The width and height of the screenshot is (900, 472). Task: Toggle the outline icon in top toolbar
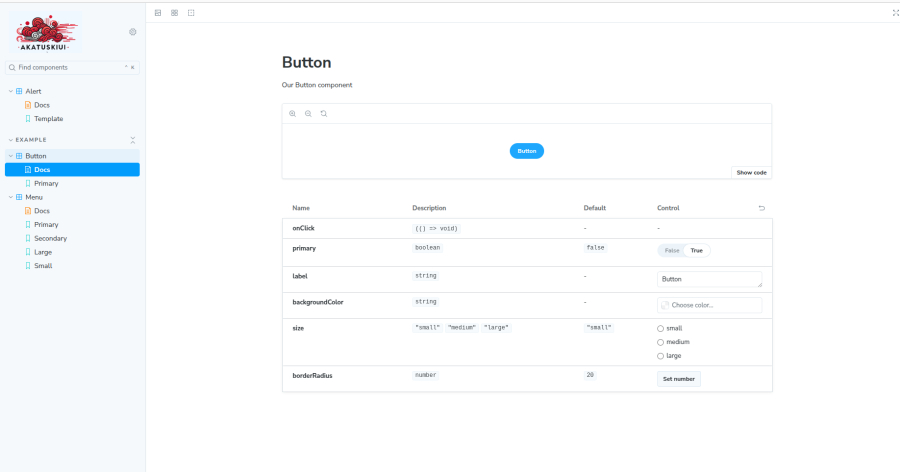191,12
